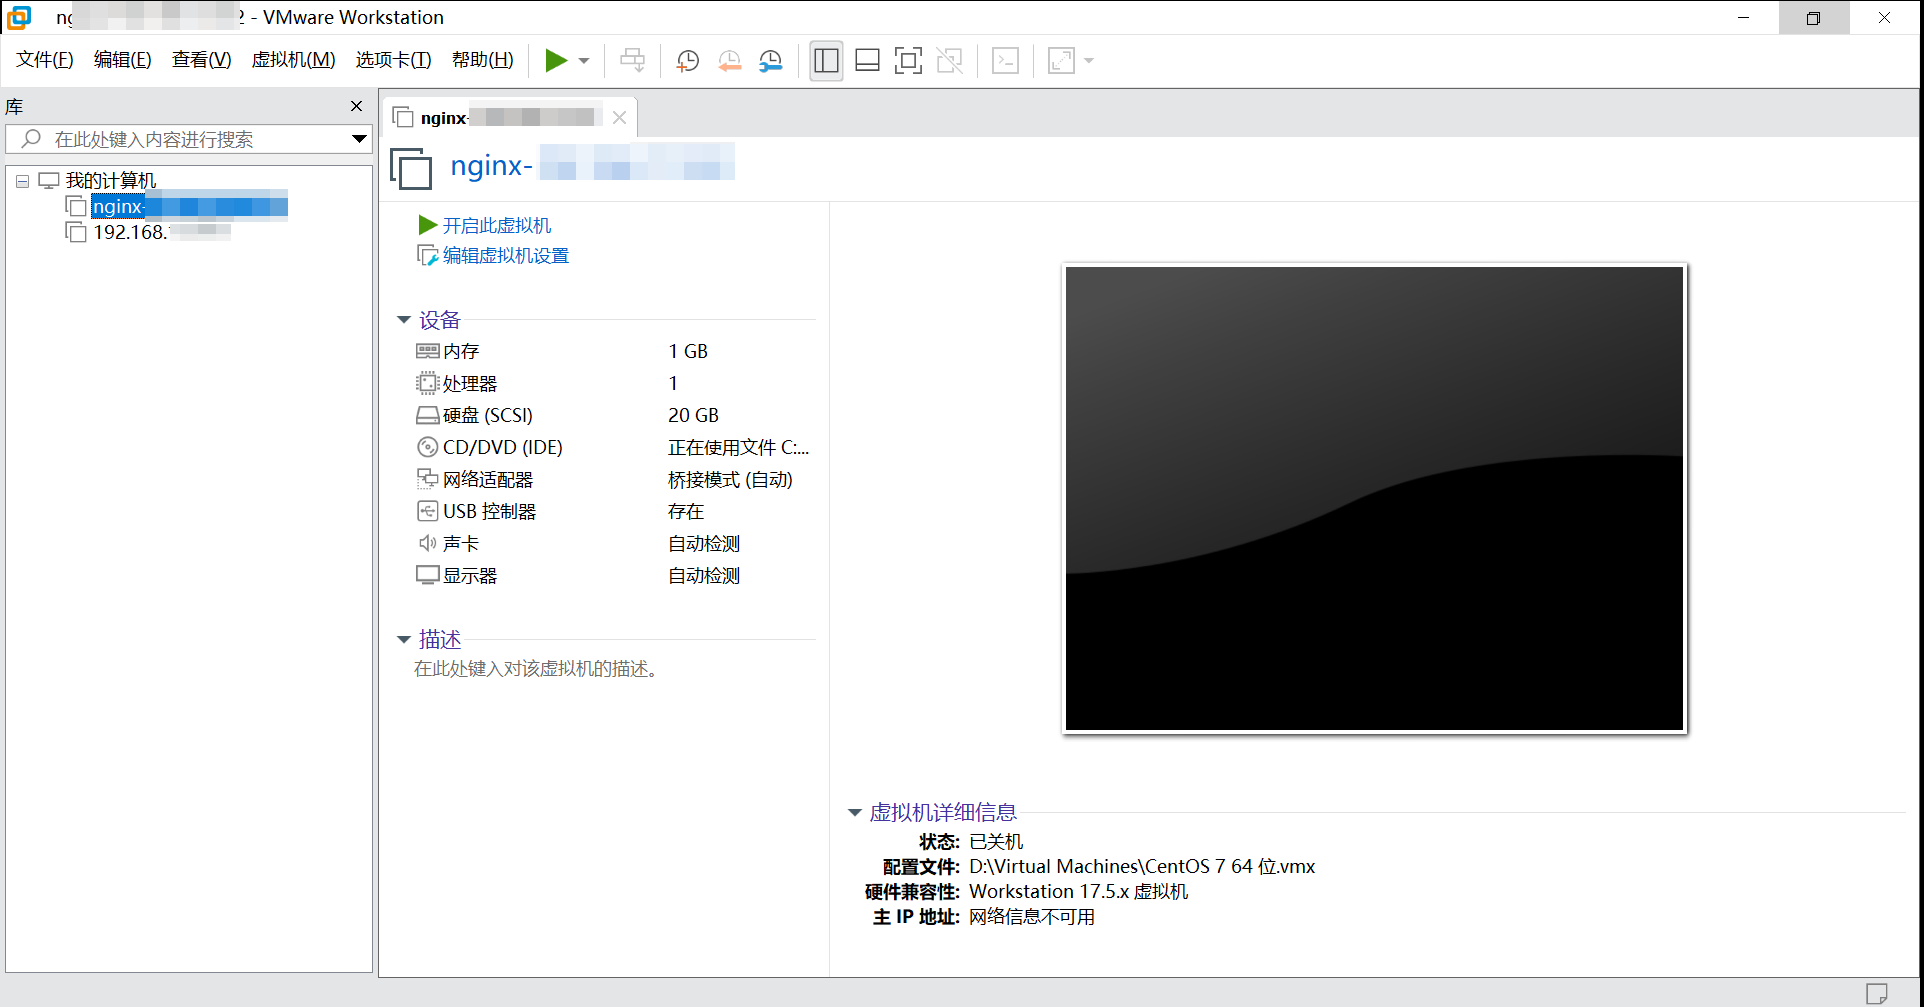The height and width of the screenshot is (1007, 1924).
Task: Open the console view icon
Action: tap(1005, 61)
